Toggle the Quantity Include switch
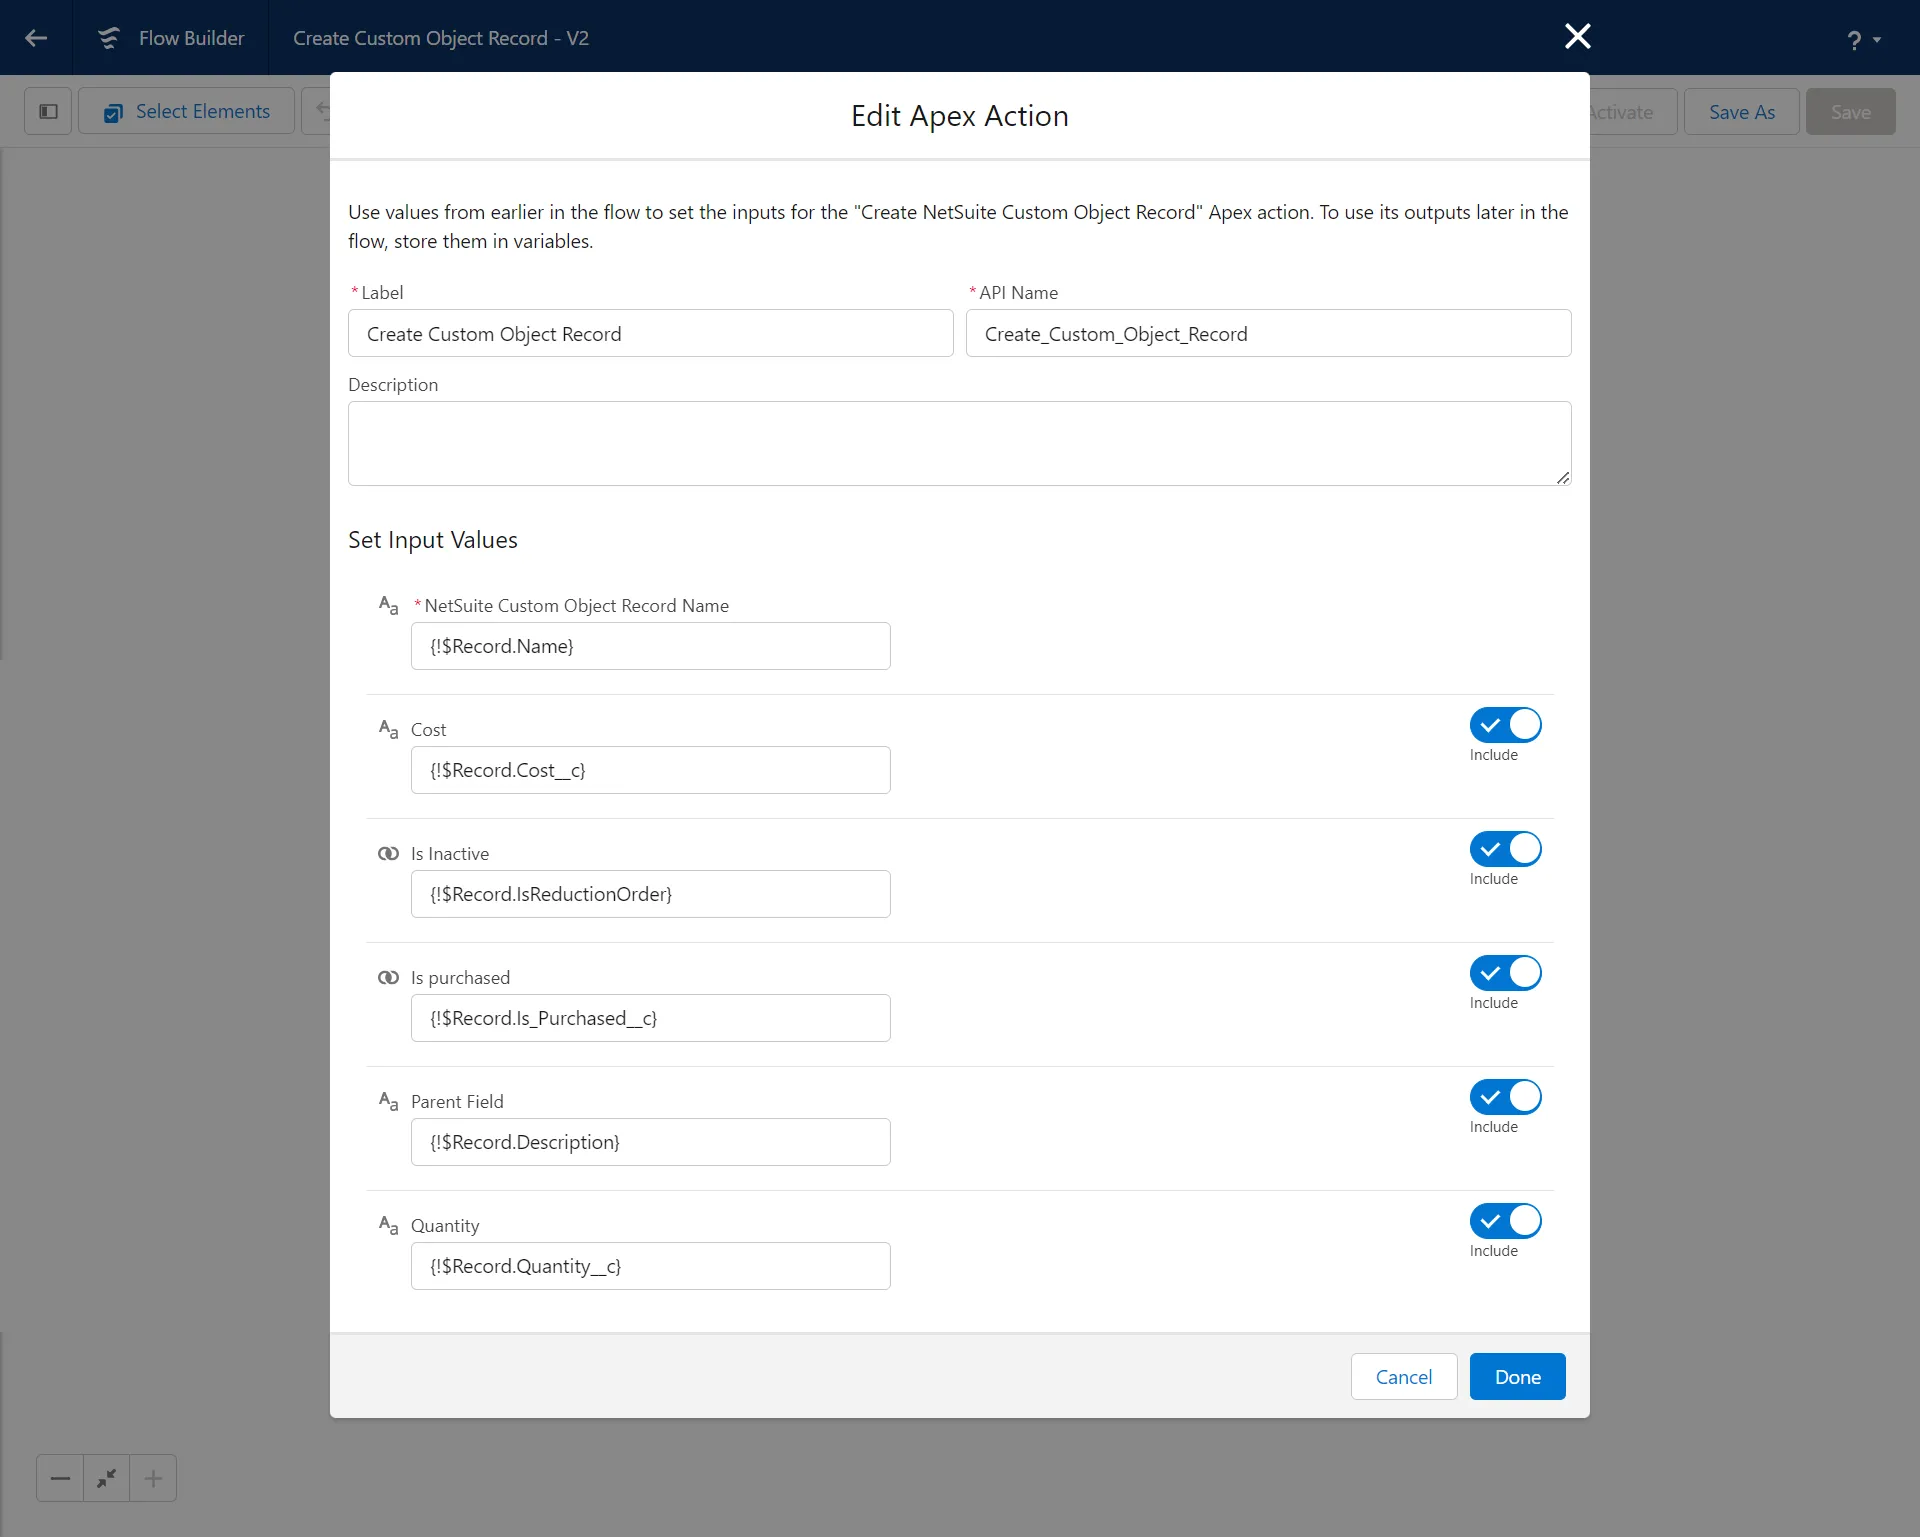The width and height of the screenshot is (1920, 1537). [1505, 1221]
